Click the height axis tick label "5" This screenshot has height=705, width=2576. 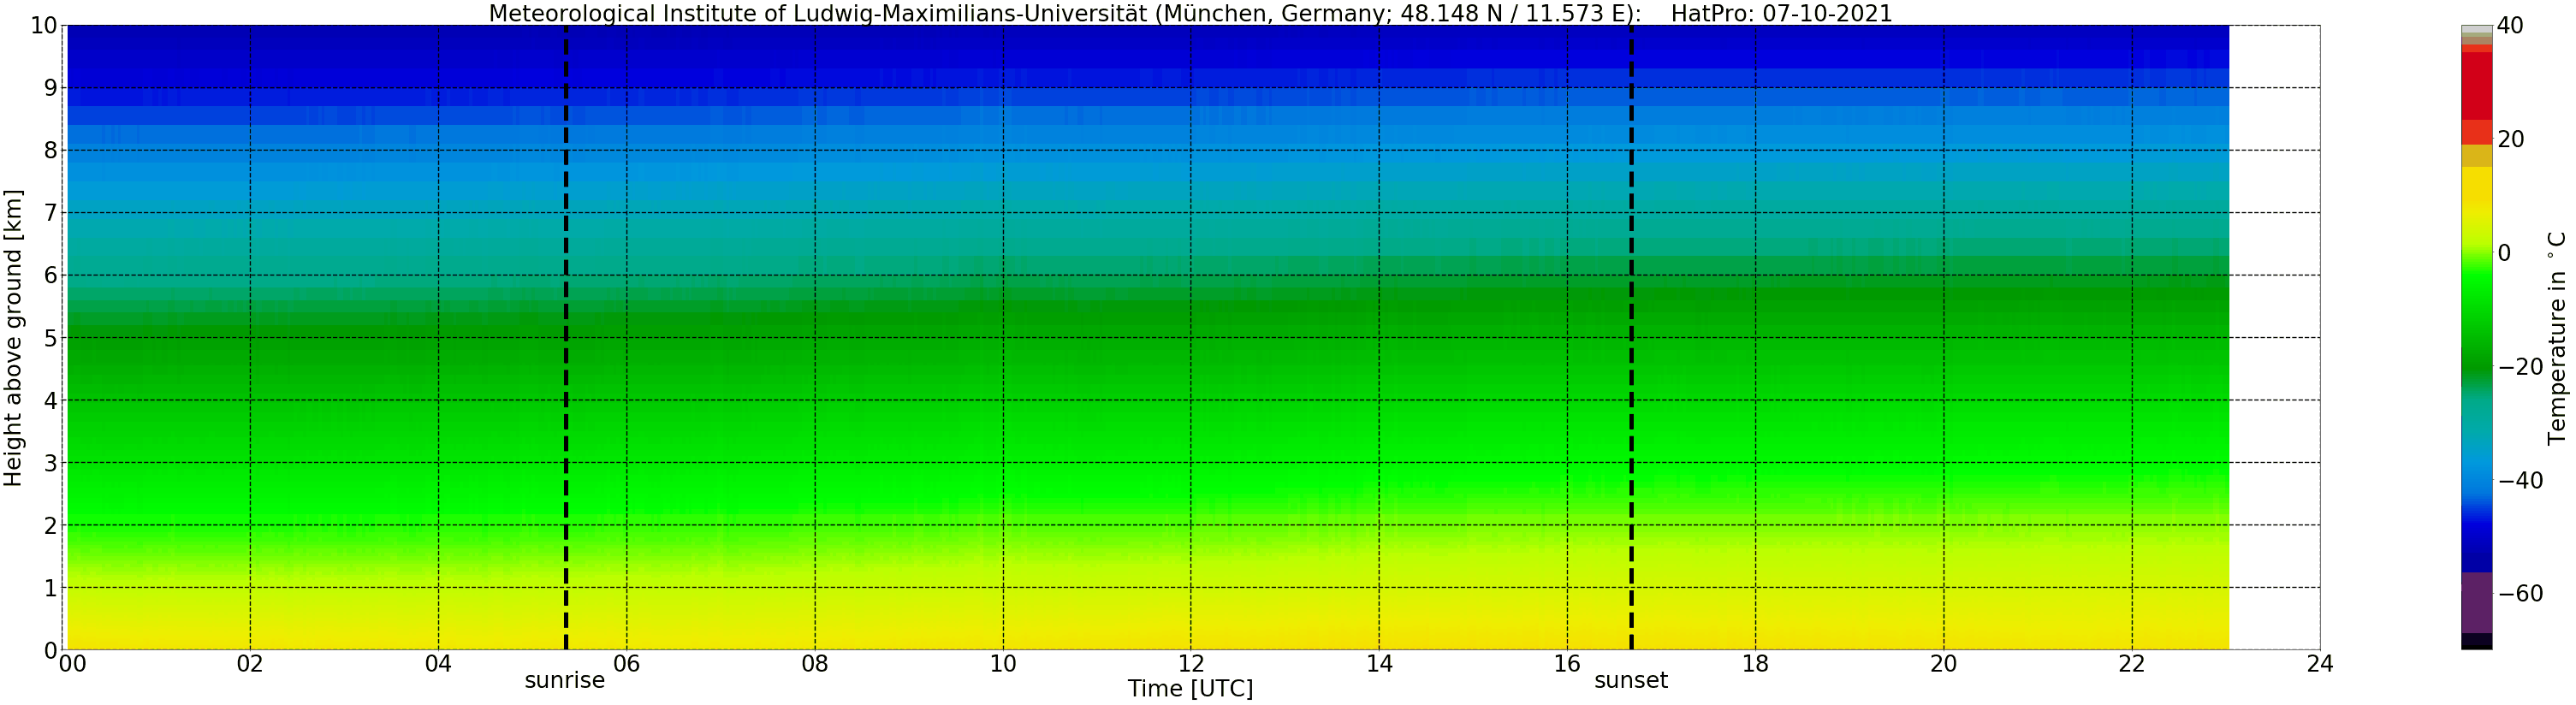(x=50, y=338)
